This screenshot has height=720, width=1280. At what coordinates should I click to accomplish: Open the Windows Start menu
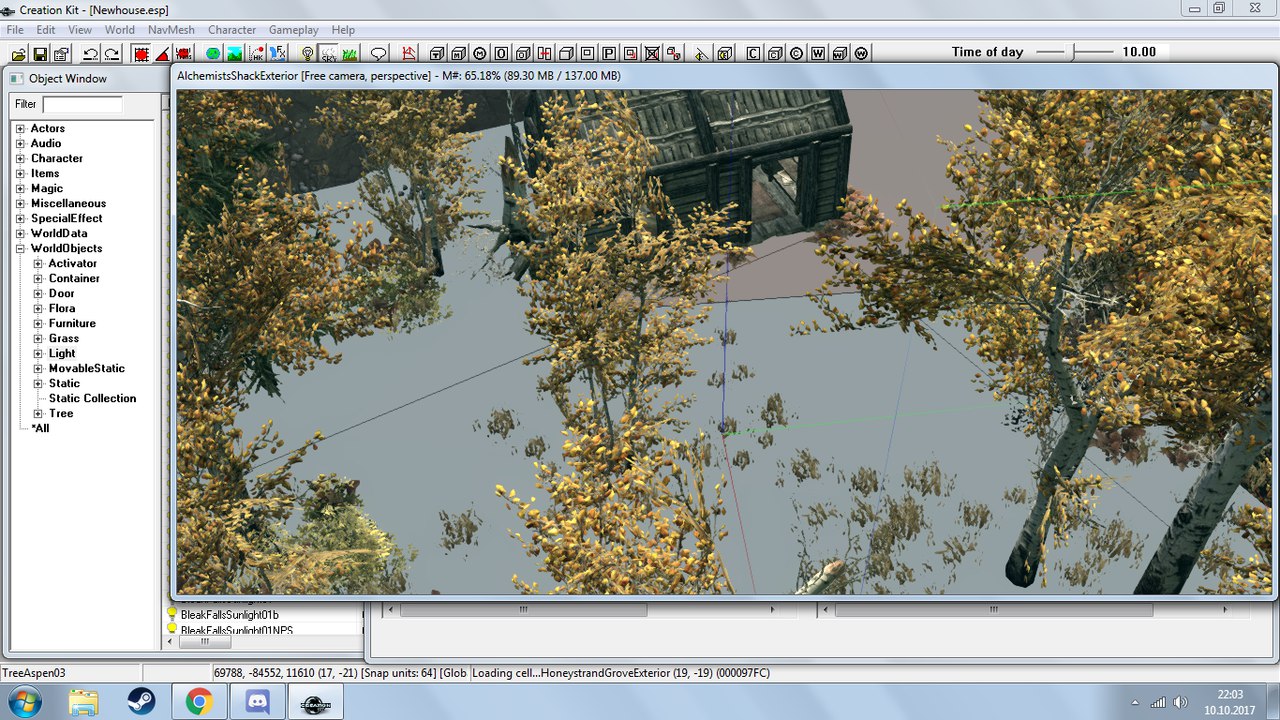pyautogui.click(x=24, y=703)
